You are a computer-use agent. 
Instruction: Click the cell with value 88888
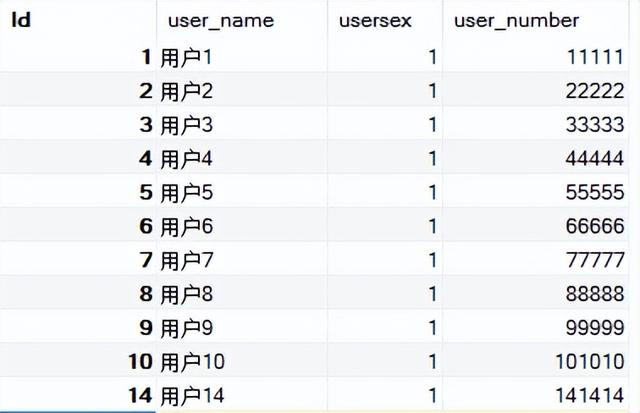click(x=536, y=293)
